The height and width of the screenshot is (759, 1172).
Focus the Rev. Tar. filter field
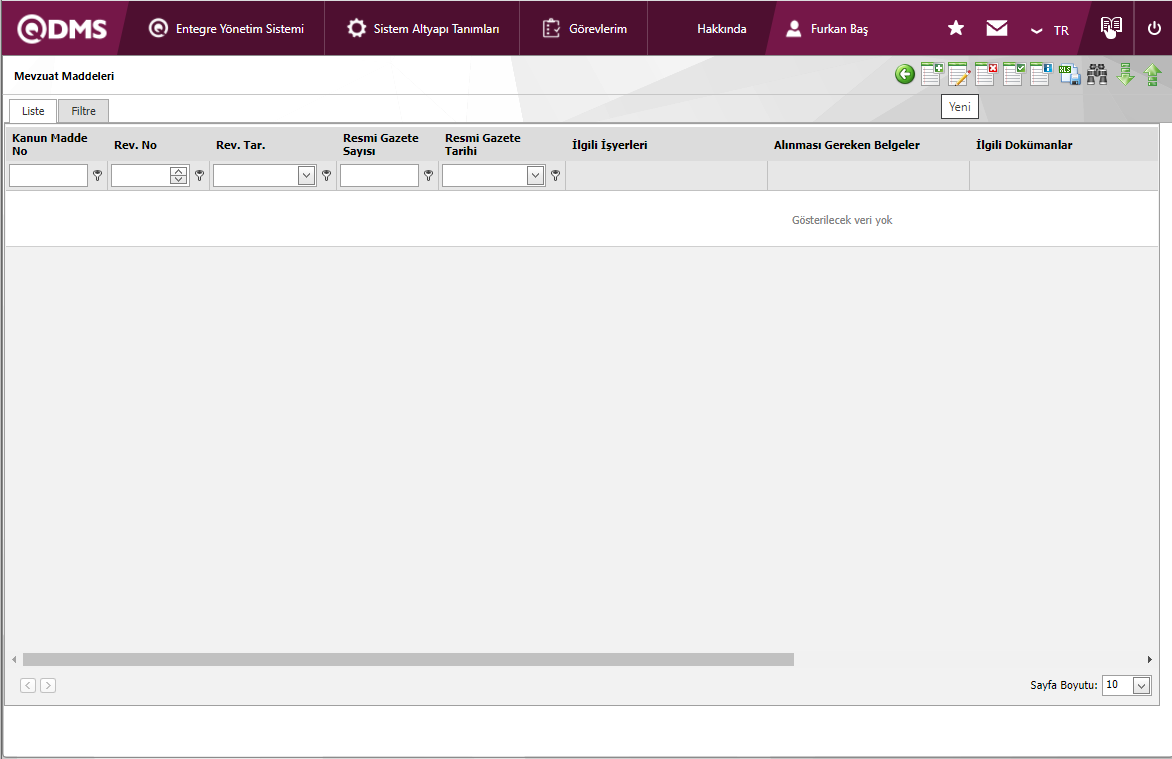coord(256,176)
